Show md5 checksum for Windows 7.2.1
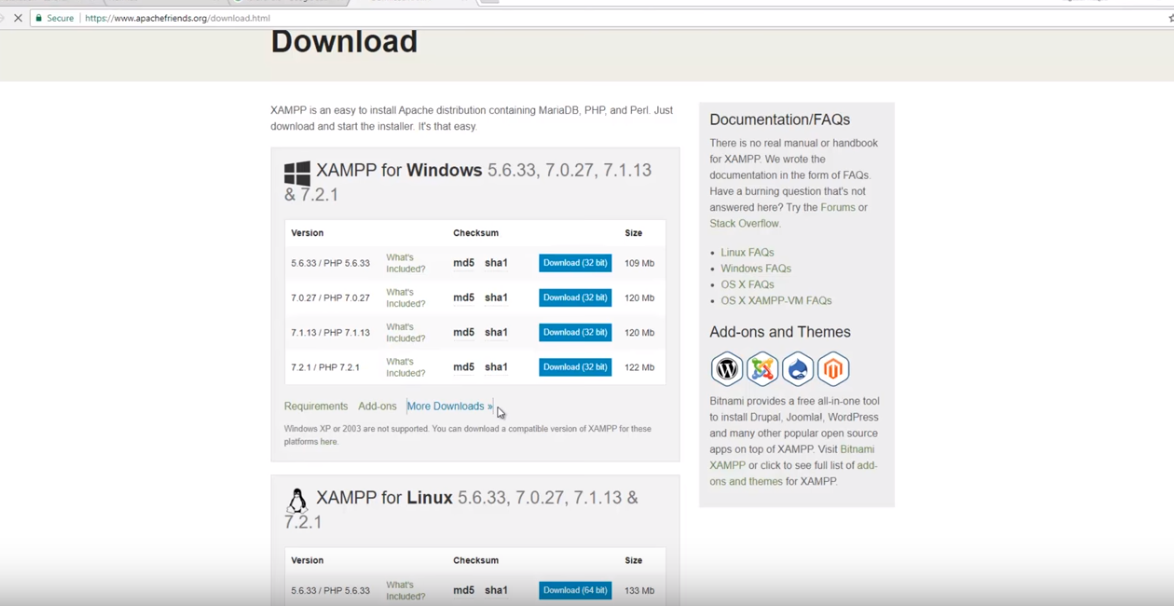Viewport: 1174px width, 606px height. point(464,367)
